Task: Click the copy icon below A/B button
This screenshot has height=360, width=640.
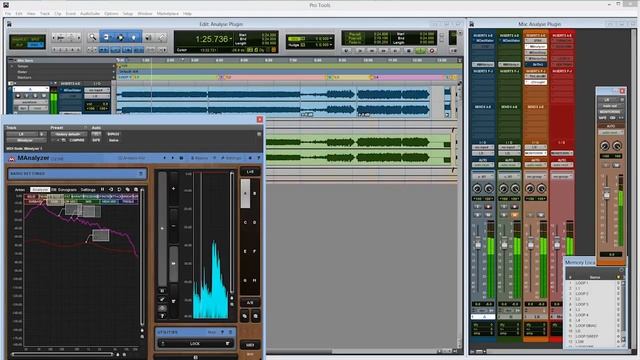Action: [x=244, y=316]
